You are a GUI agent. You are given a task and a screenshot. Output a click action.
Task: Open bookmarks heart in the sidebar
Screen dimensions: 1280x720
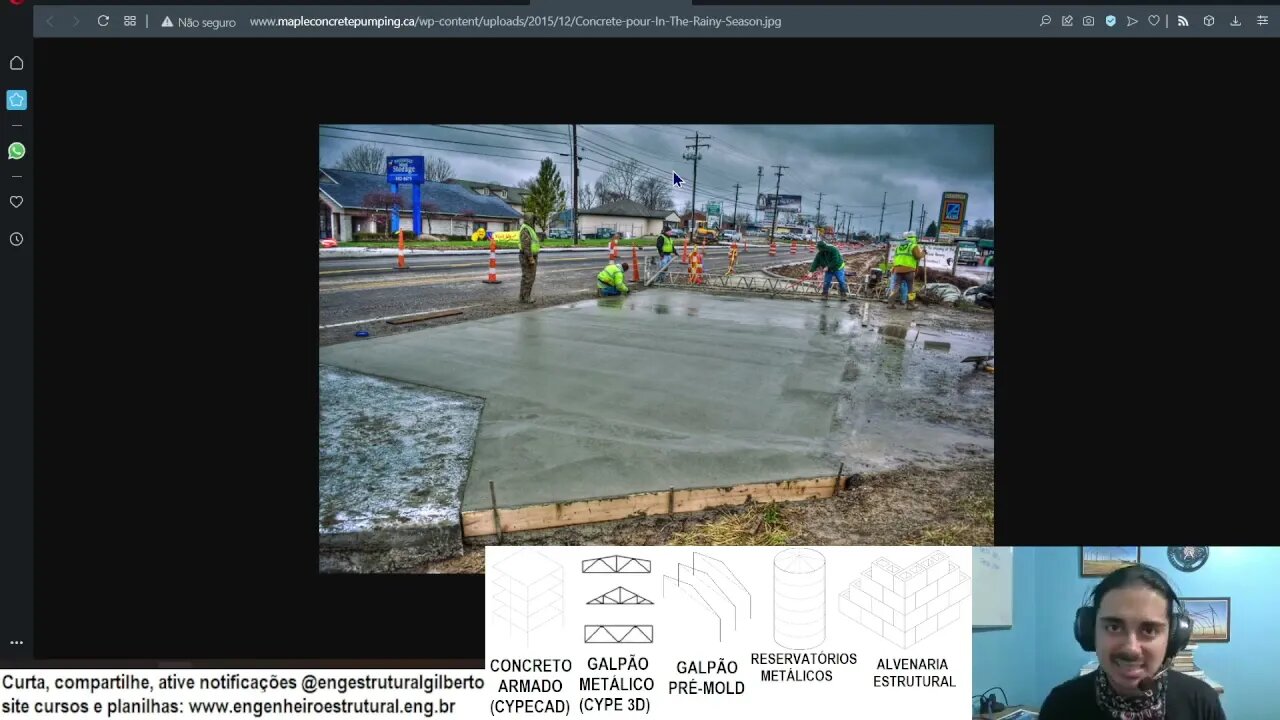tap(16, 202)
